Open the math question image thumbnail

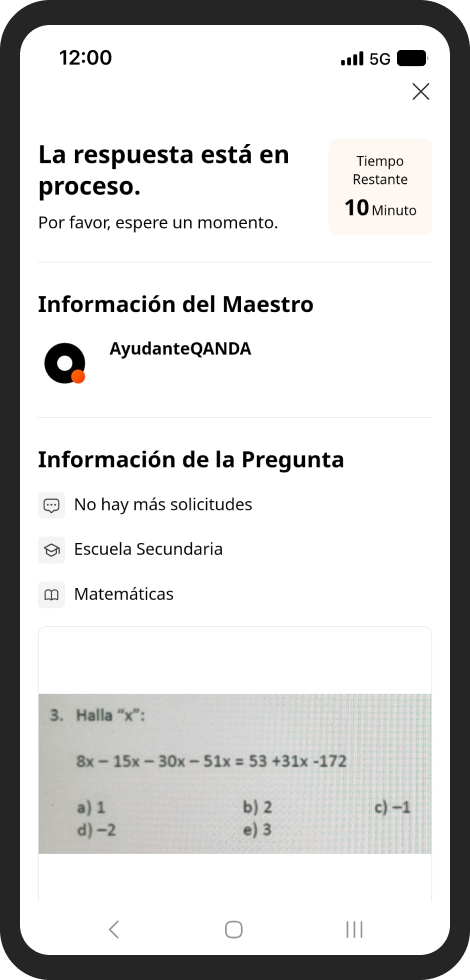click(235, 774)
